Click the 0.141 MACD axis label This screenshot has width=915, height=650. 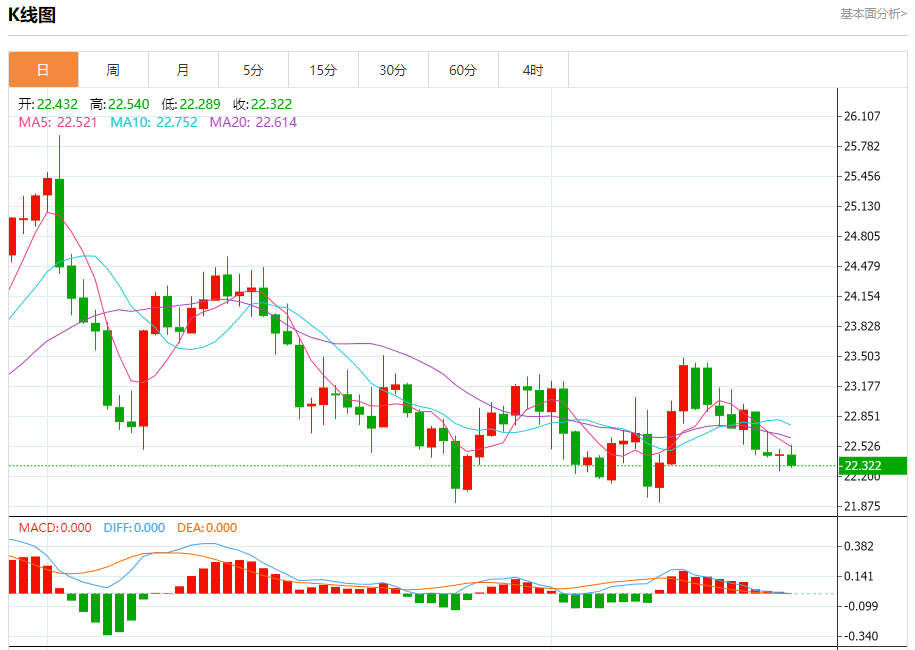pos(859,576)
